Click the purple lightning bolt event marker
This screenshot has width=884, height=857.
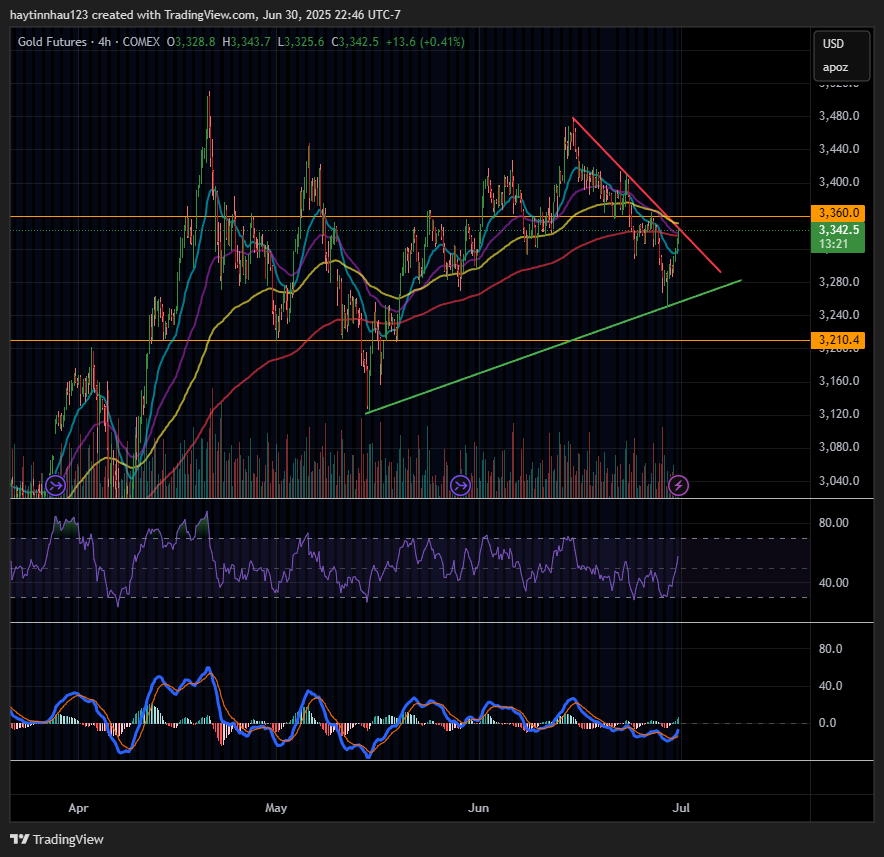(x=678, y=485)
